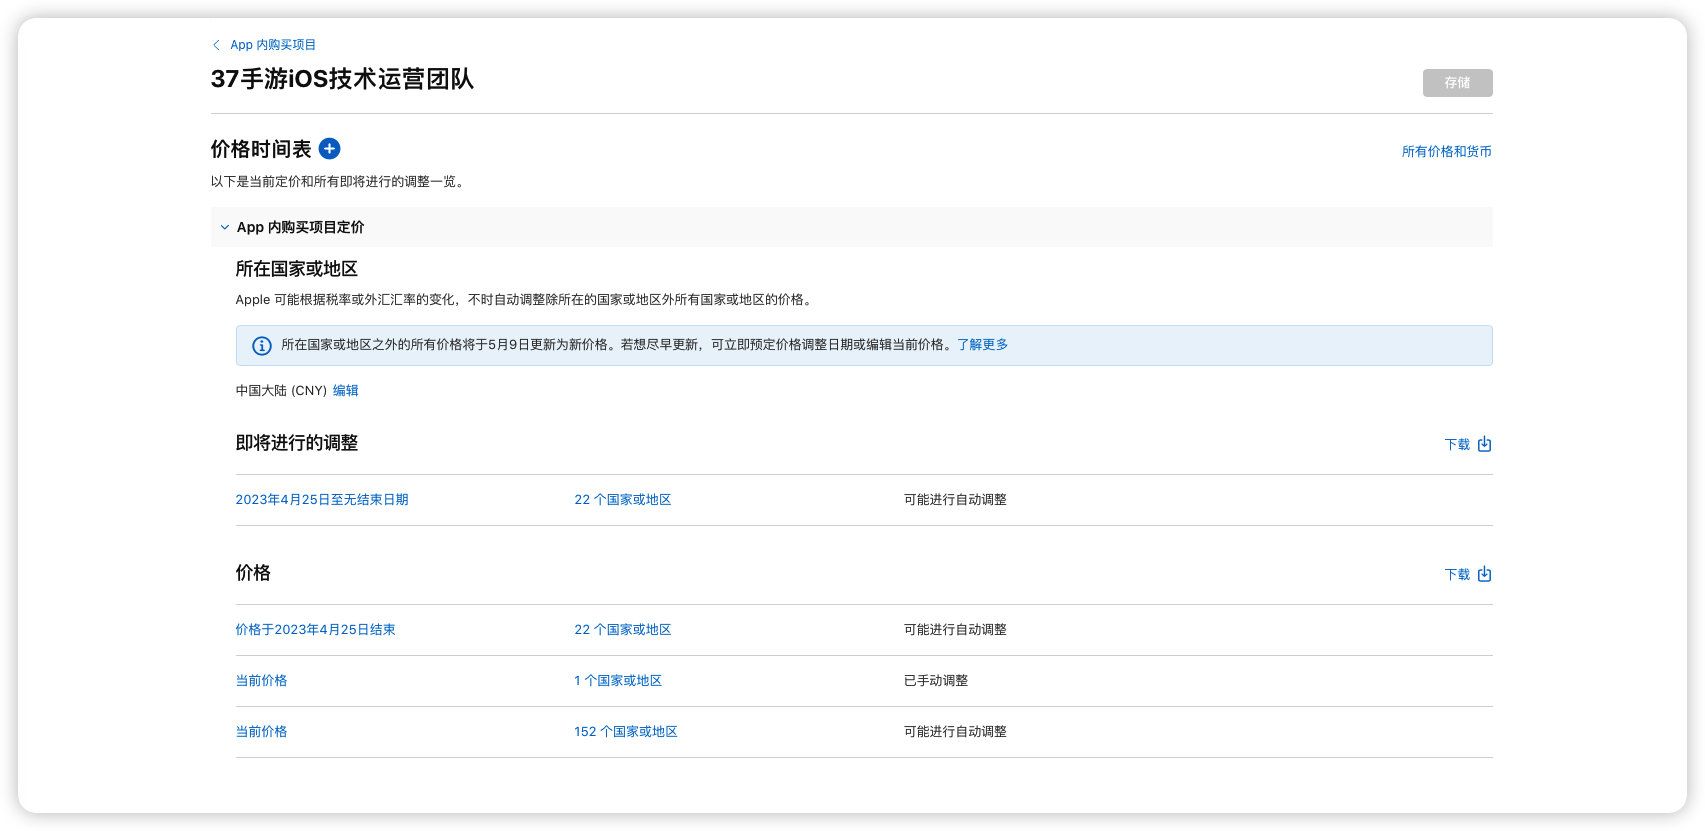Select the 所在国家或地区 heading
The image size is (1705, 831).
click(296, 269)
